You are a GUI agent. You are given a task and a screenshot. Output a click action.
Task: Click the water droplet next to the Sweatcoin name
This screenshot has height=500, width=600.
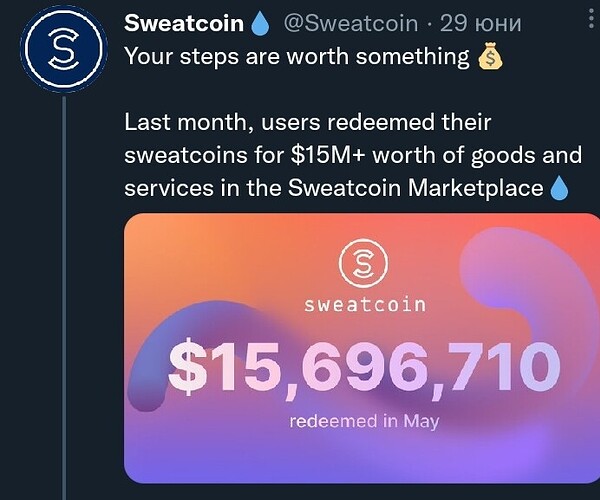pyautogui.click(x=260, y=23)
